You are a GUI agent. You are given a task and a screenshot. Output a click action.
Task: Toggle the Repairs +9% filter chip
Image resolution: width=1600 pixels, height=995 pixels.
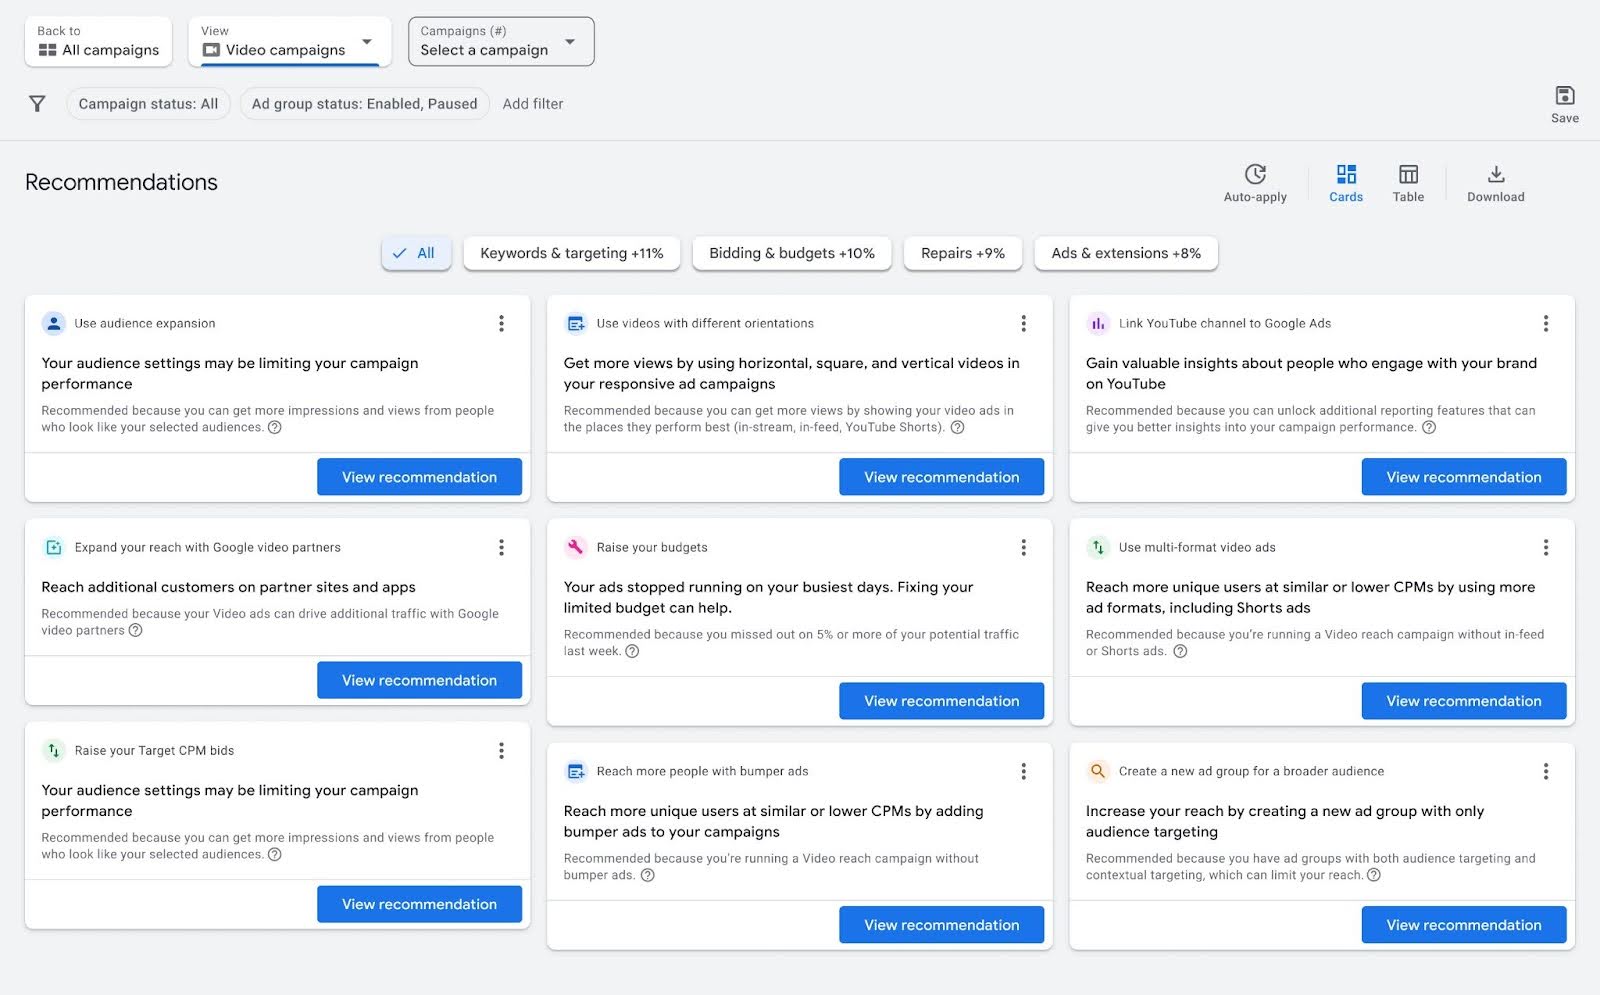point(962,253)
